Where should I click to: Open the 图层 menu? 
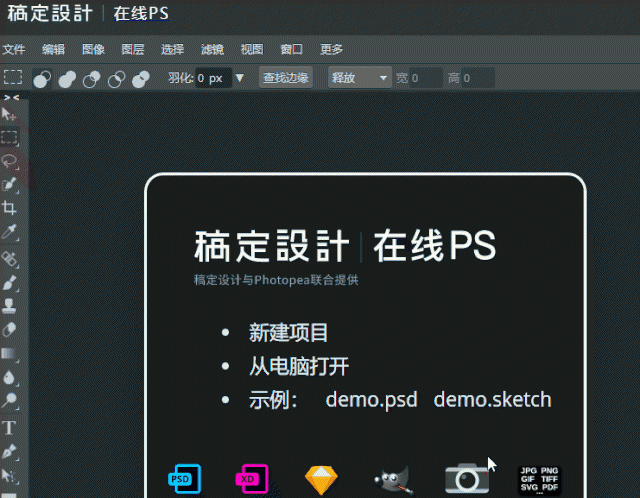tap(133, 49)
